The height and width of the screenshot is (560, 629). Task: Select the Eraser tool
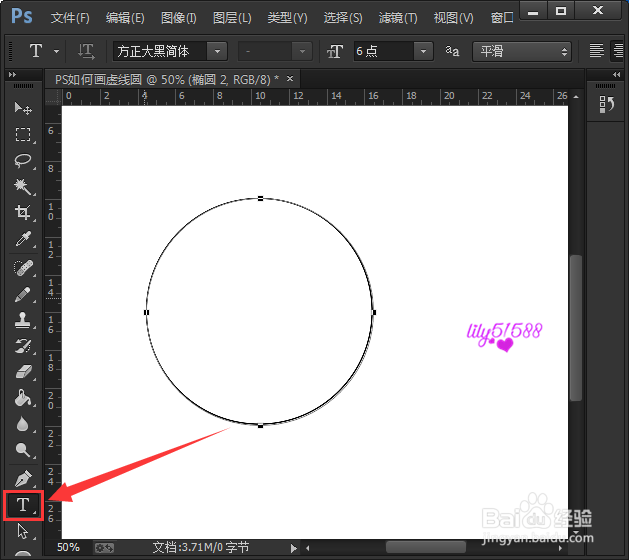click(23, 372)
